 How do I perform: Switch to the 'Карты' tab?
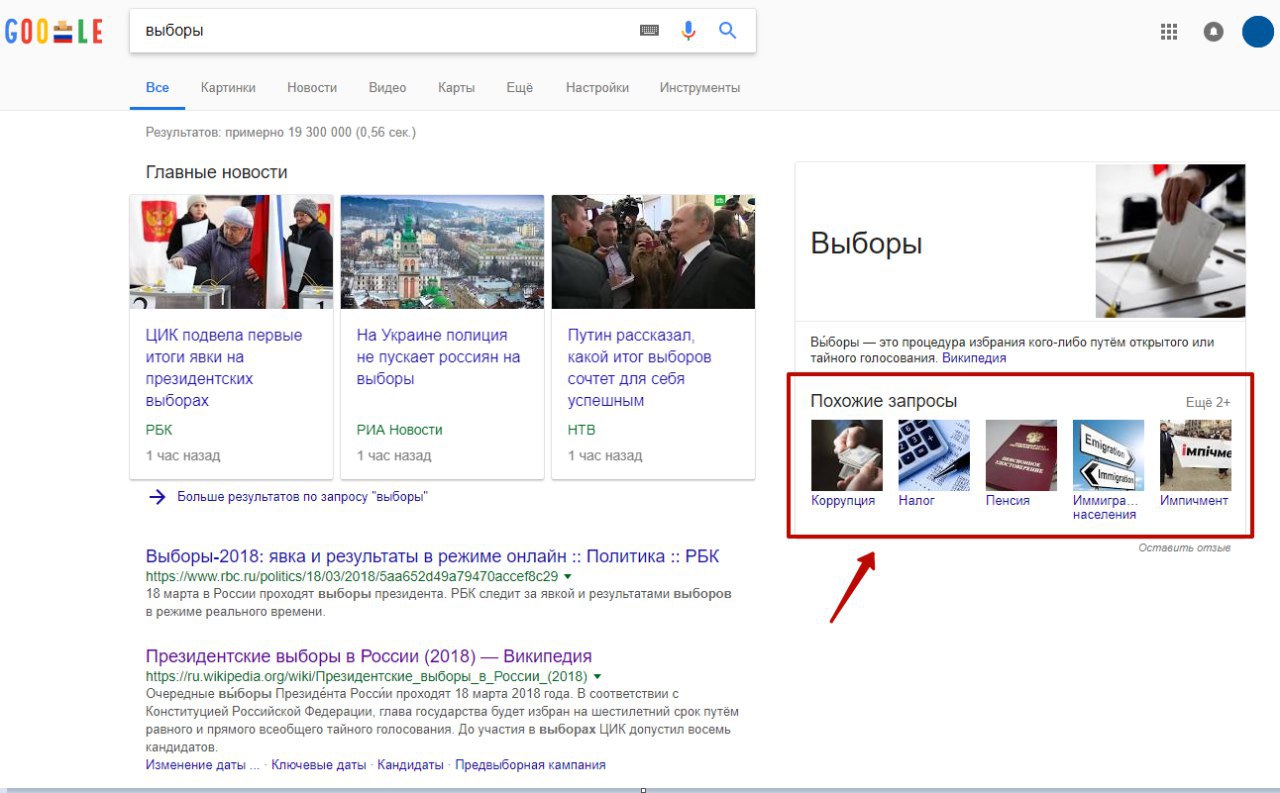[x=456, y=88]
